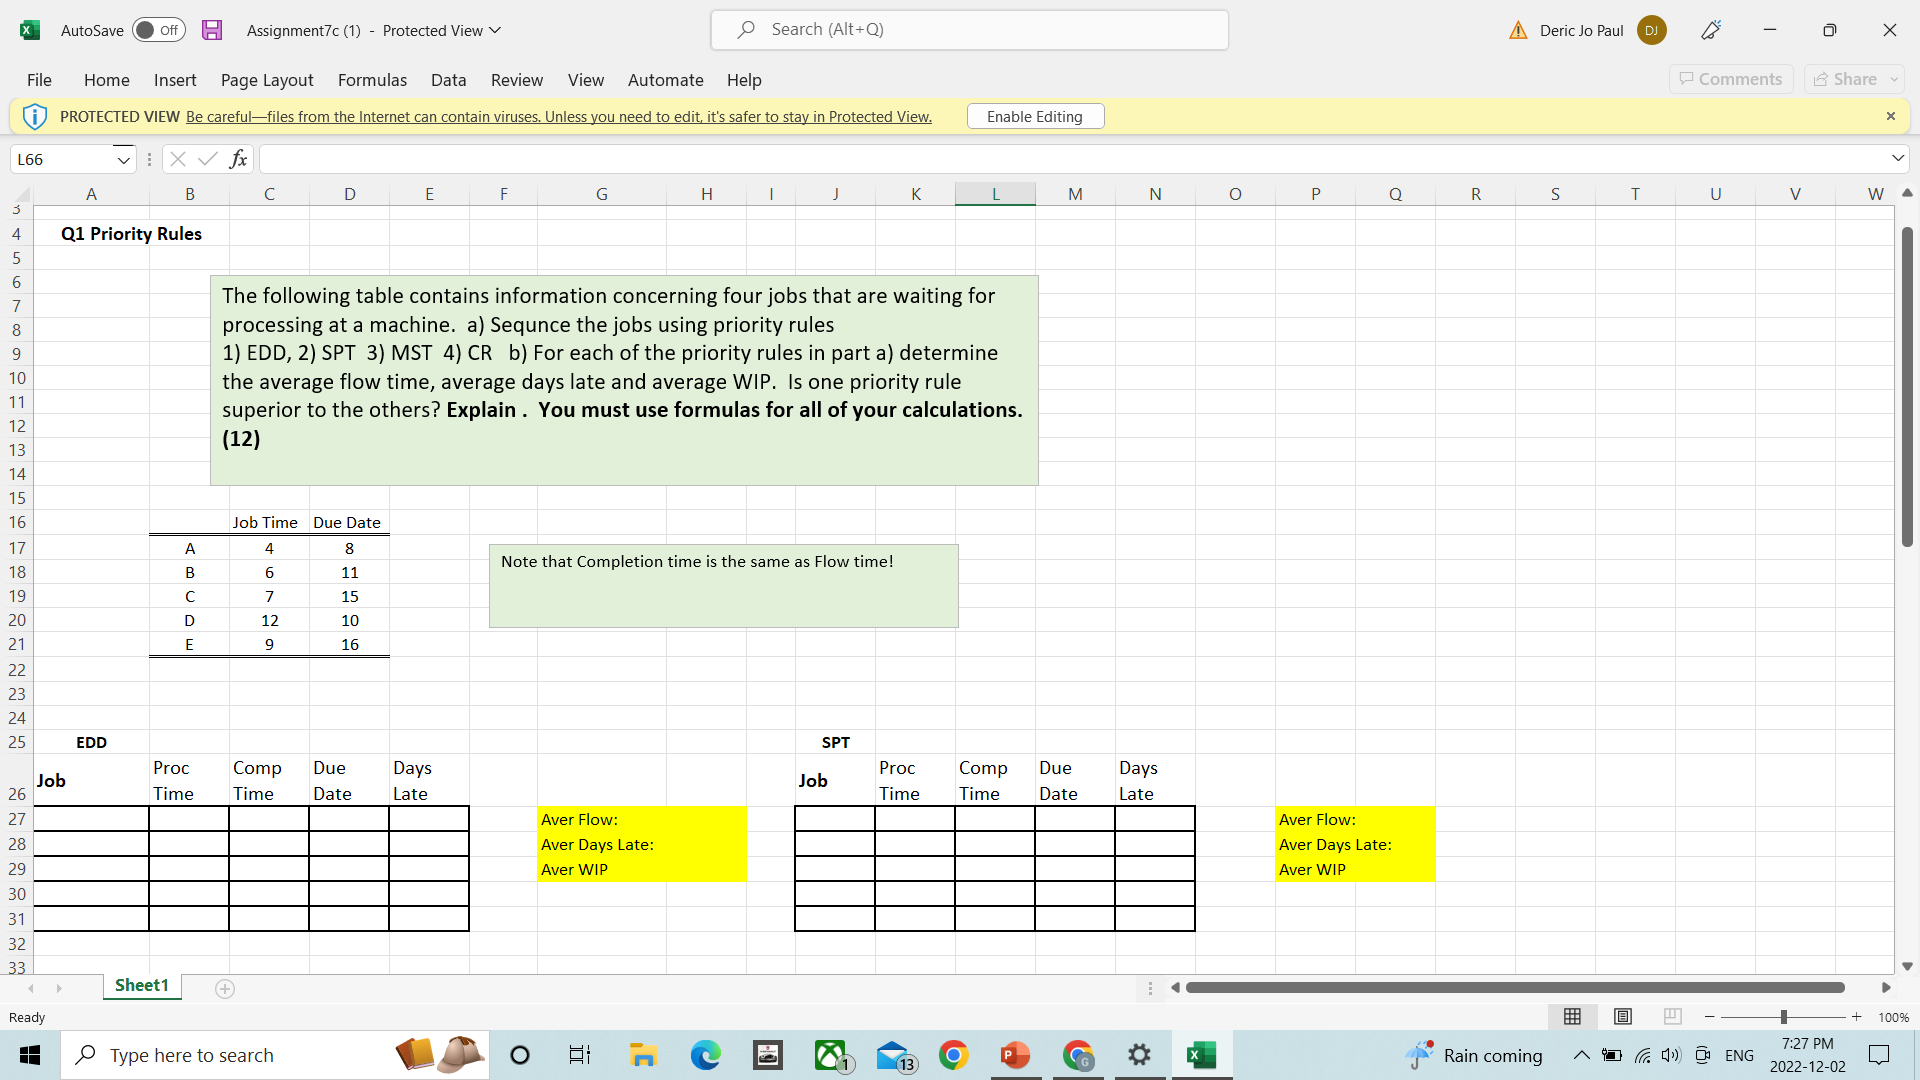Expand the formula bar with its chevron
The height and width of the screenshot is (1080, 1920).
pos(1898,158)
